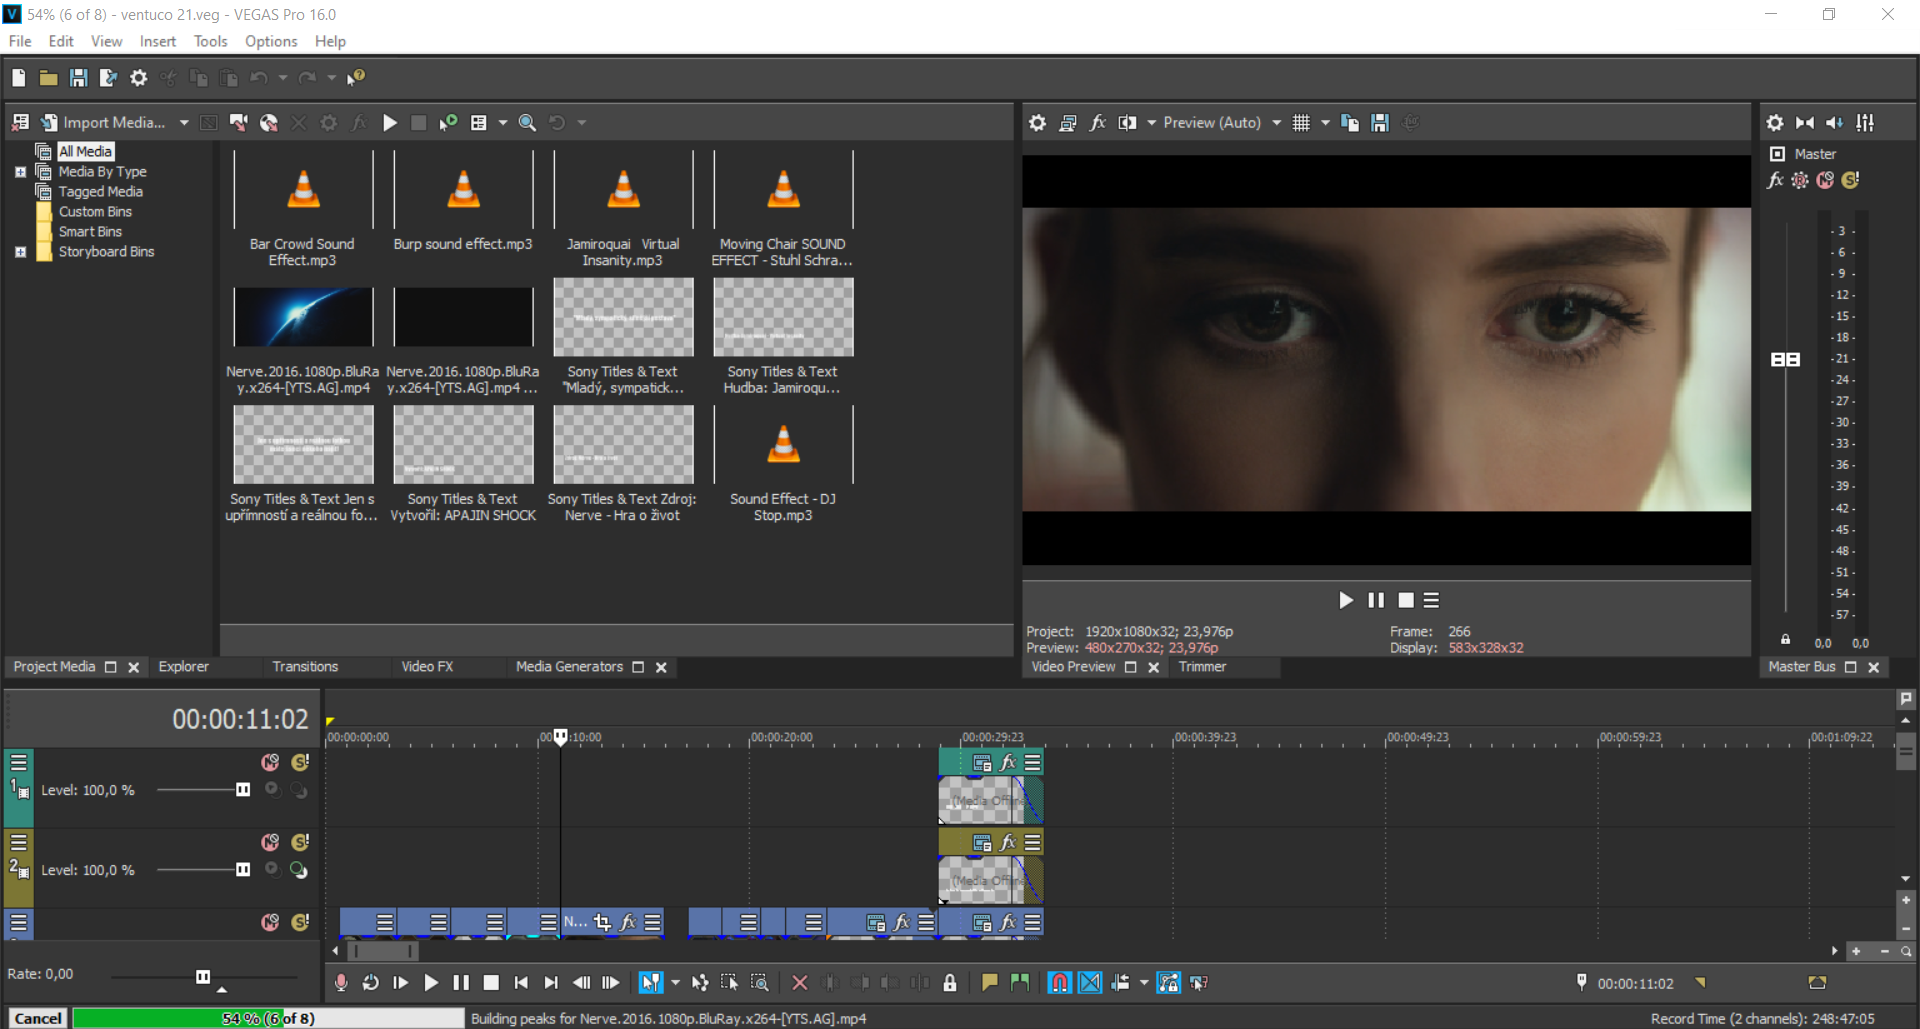Toggle auto preview in Project Media
Screen dimensions: 1920x1029
pyautogui.click(x=448, y=123)
